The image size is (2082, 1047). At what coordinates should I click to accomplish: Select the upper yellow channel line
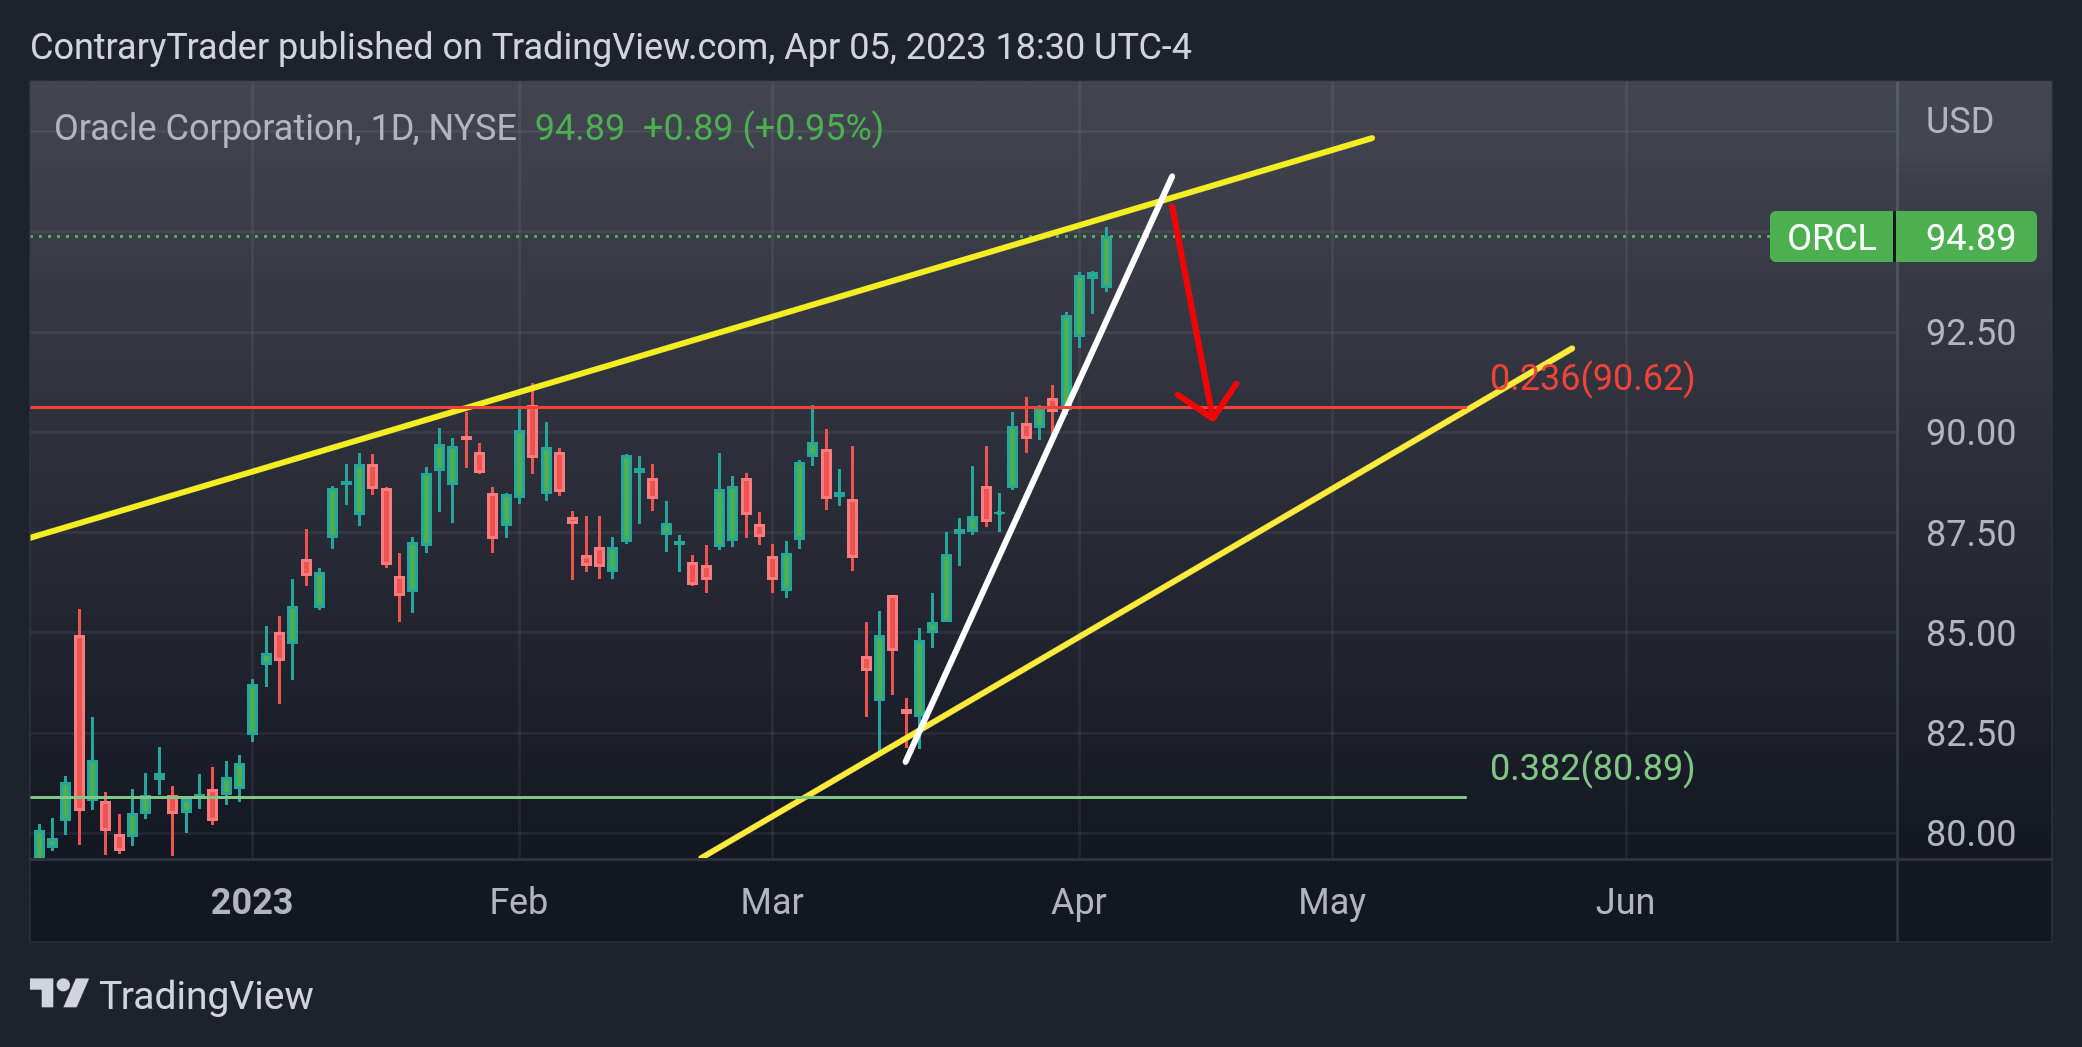[702, 338]
